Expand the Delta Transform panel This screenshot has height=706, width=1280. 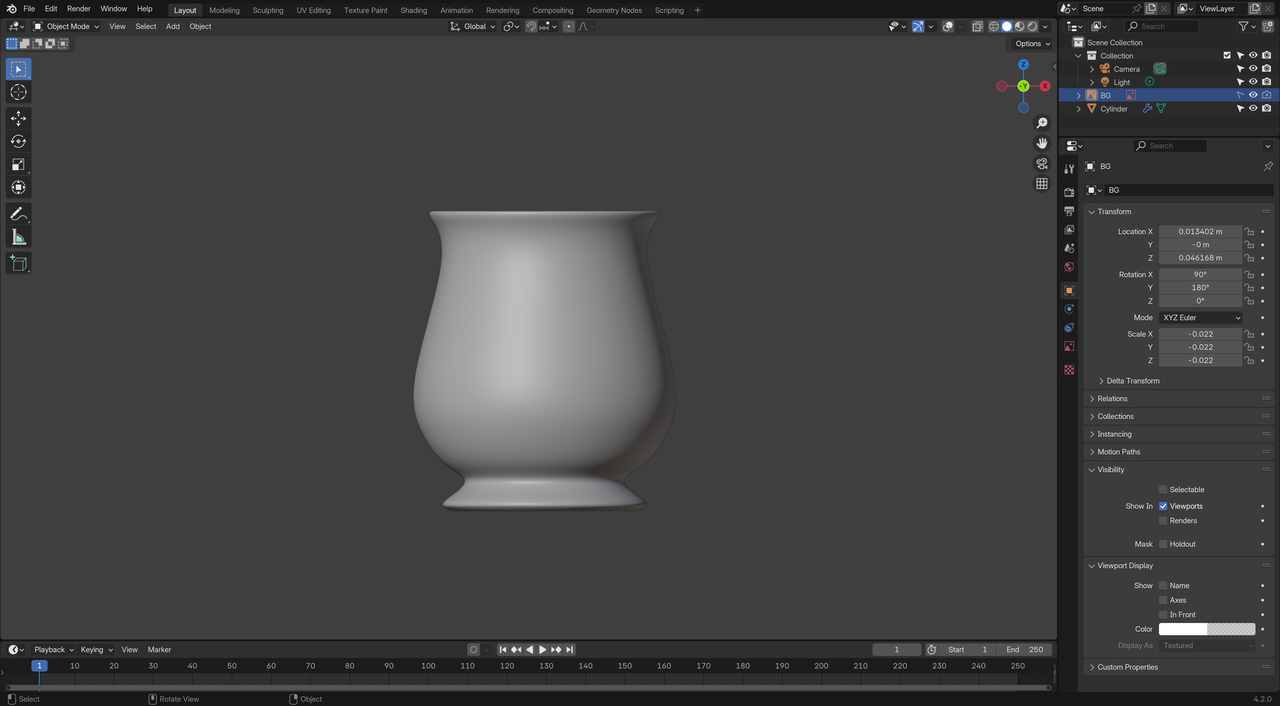(x=1133, y=381)
